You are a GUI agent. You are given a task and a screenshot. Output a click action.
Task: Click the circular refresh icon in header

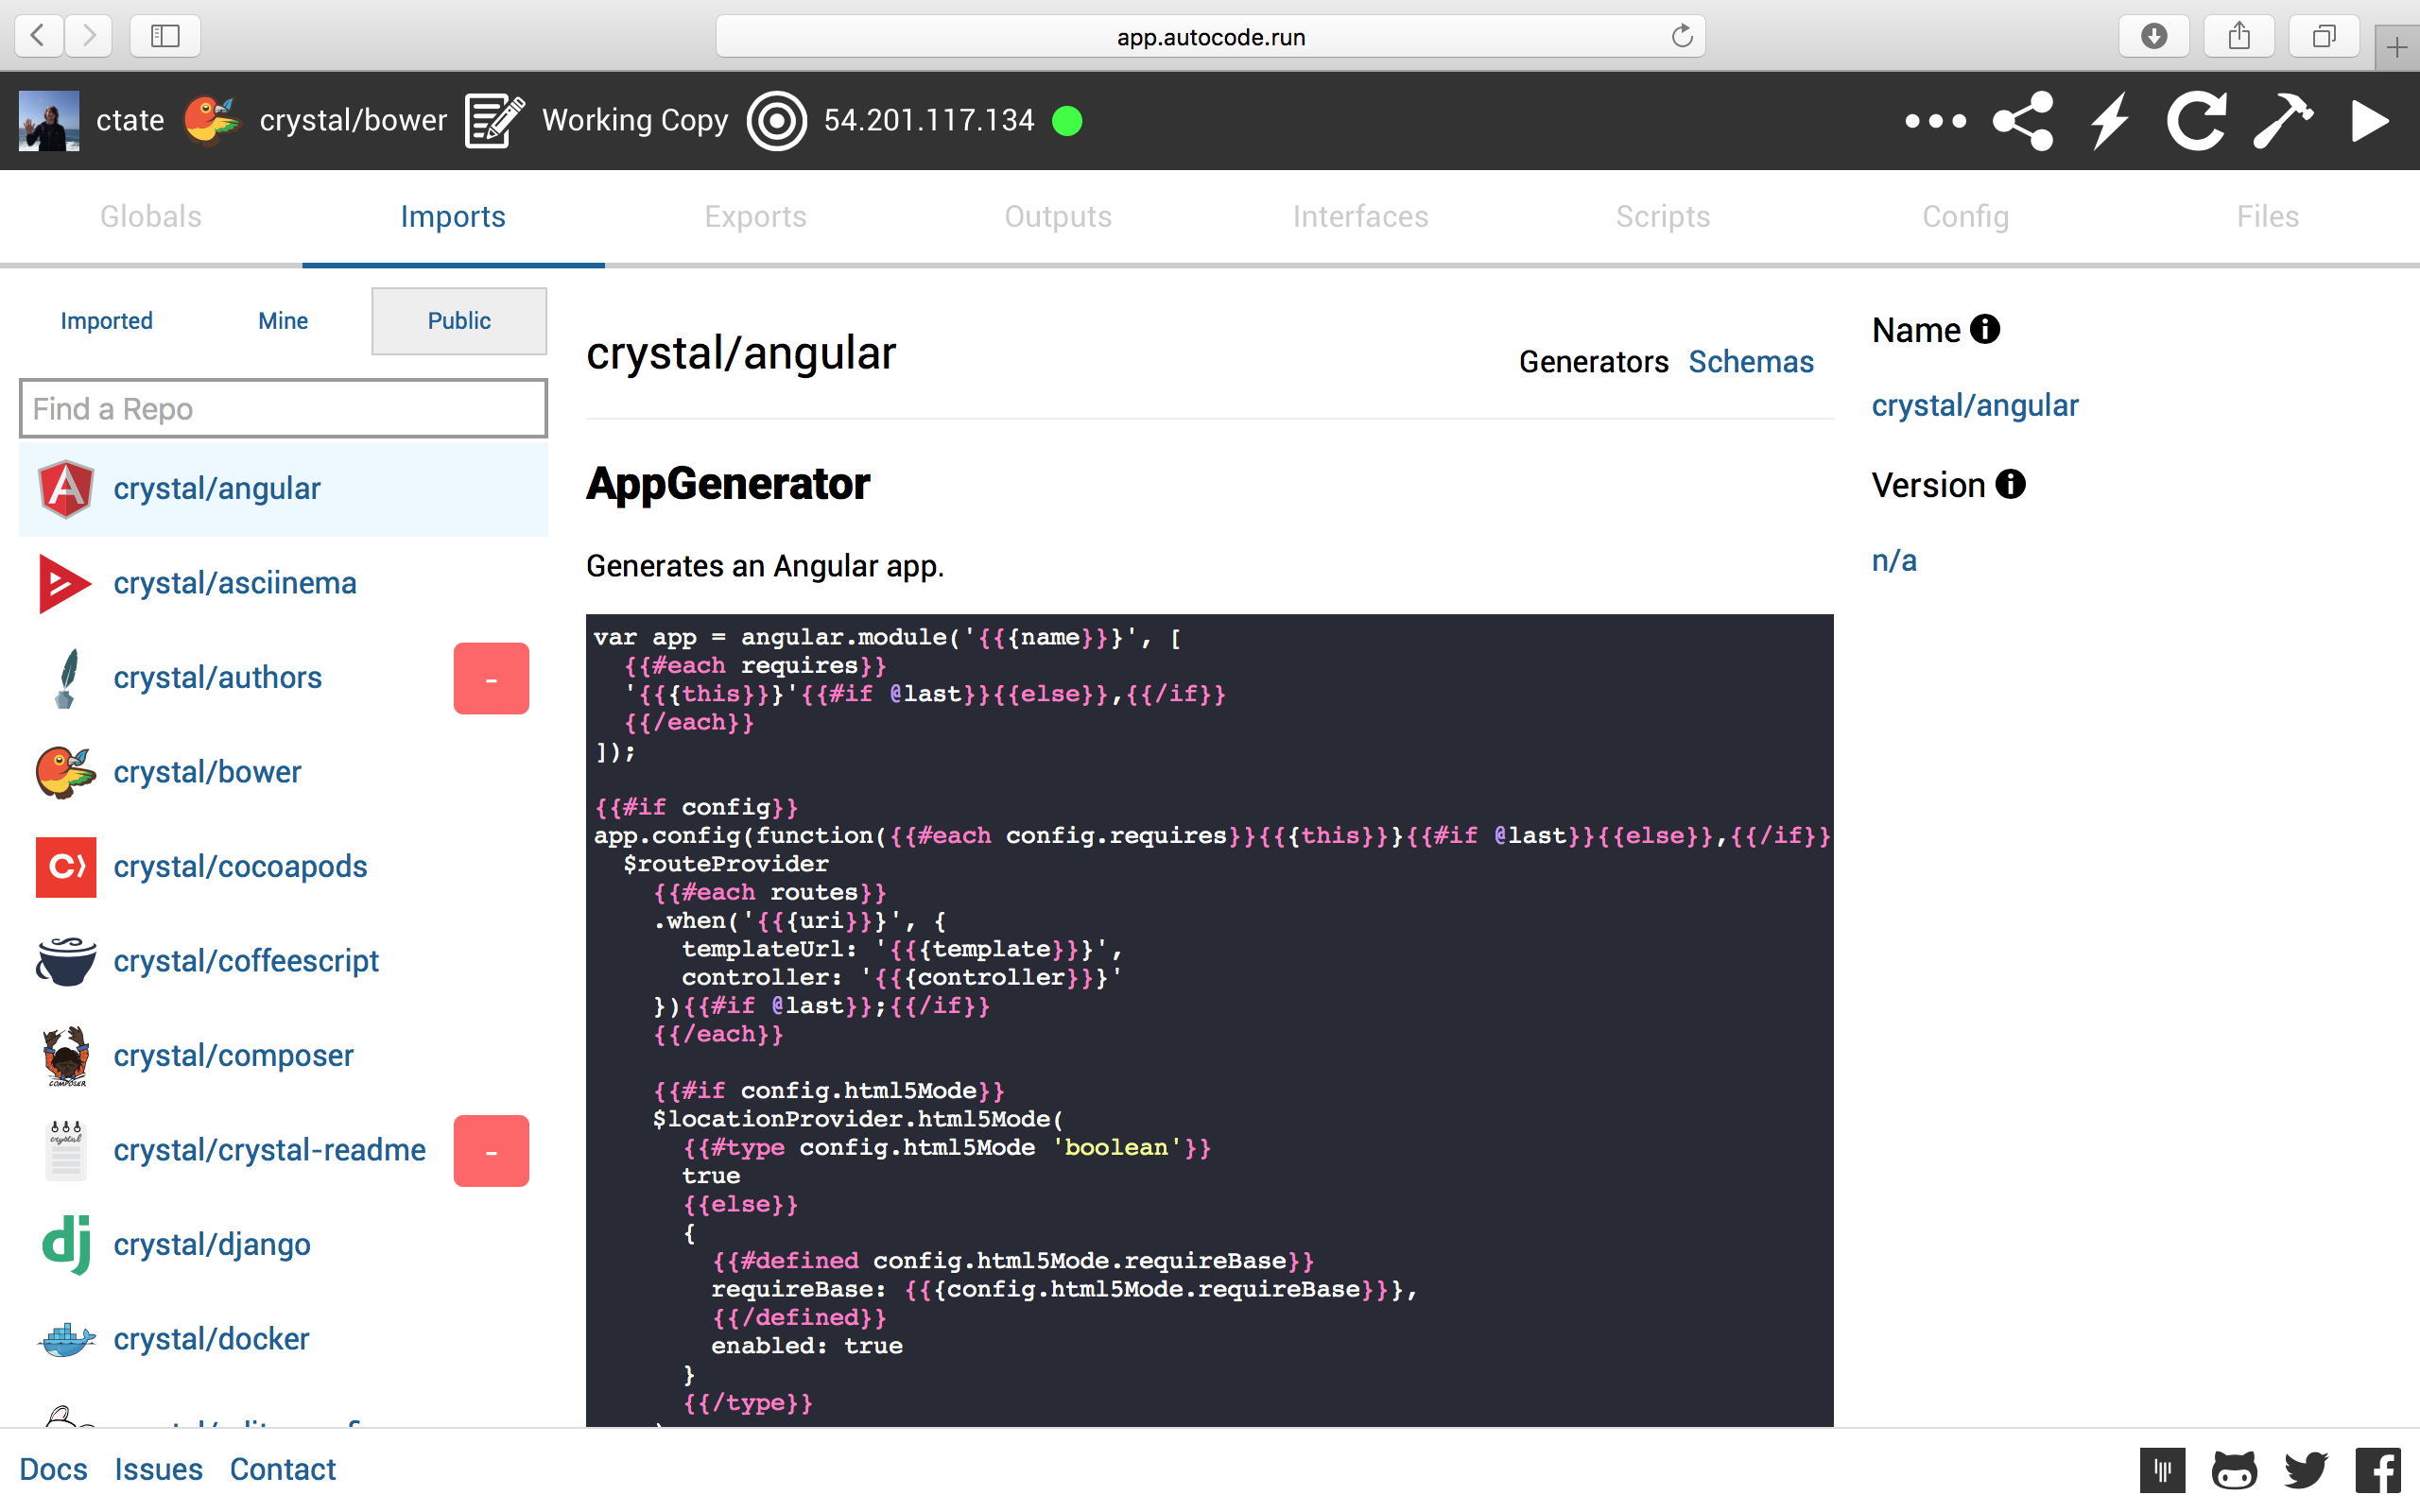(2196, 121)
